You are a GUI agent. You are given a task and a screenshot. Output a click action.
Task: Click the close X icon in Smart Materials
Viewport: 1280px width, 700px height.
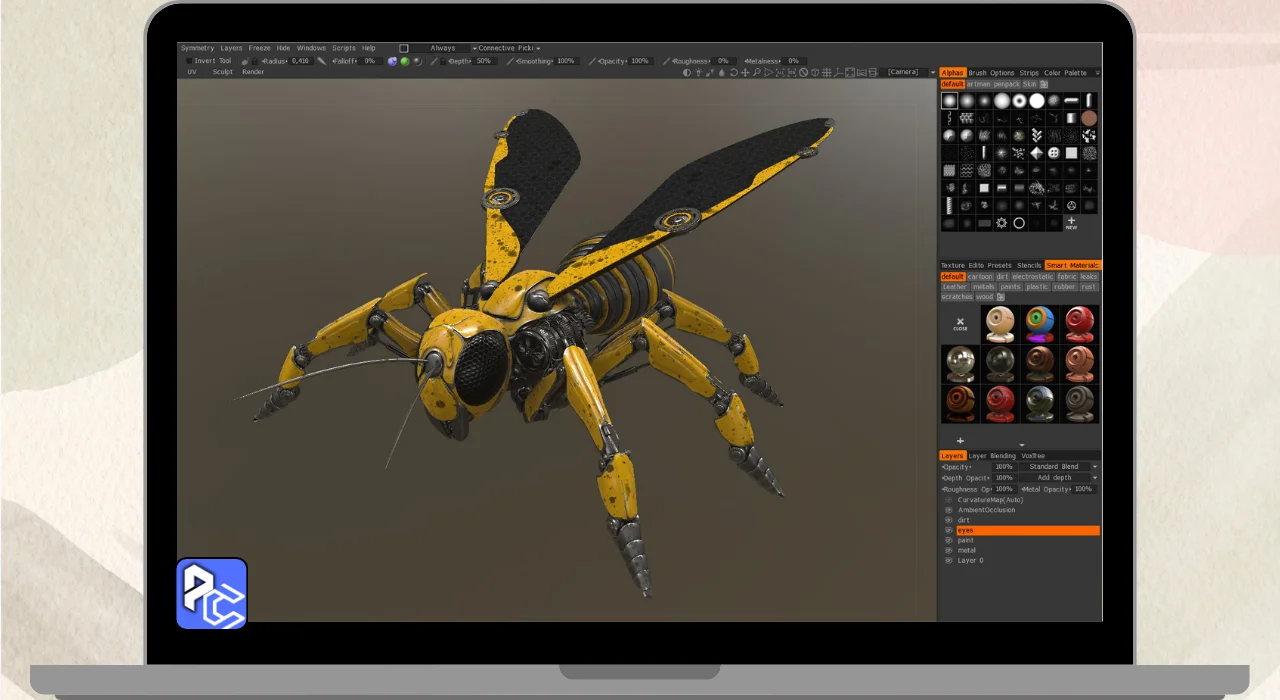tap(960, 323)
